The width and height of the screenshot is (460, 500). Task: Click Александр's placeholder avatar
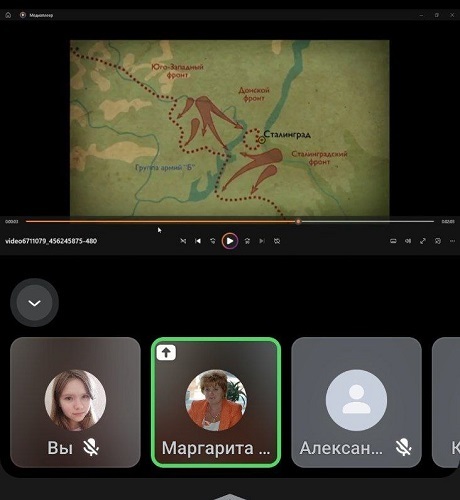356,400
